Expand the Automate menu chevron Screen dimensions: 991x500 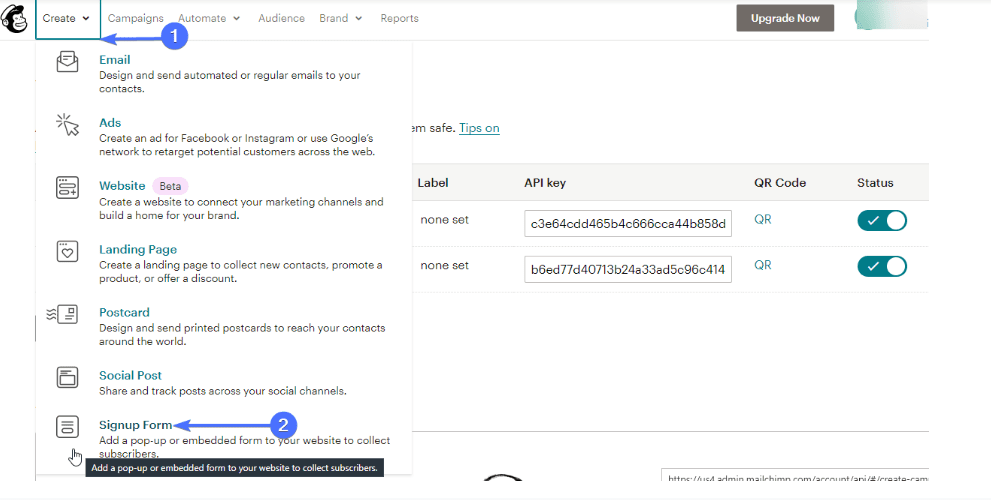(x=237, y=18)
